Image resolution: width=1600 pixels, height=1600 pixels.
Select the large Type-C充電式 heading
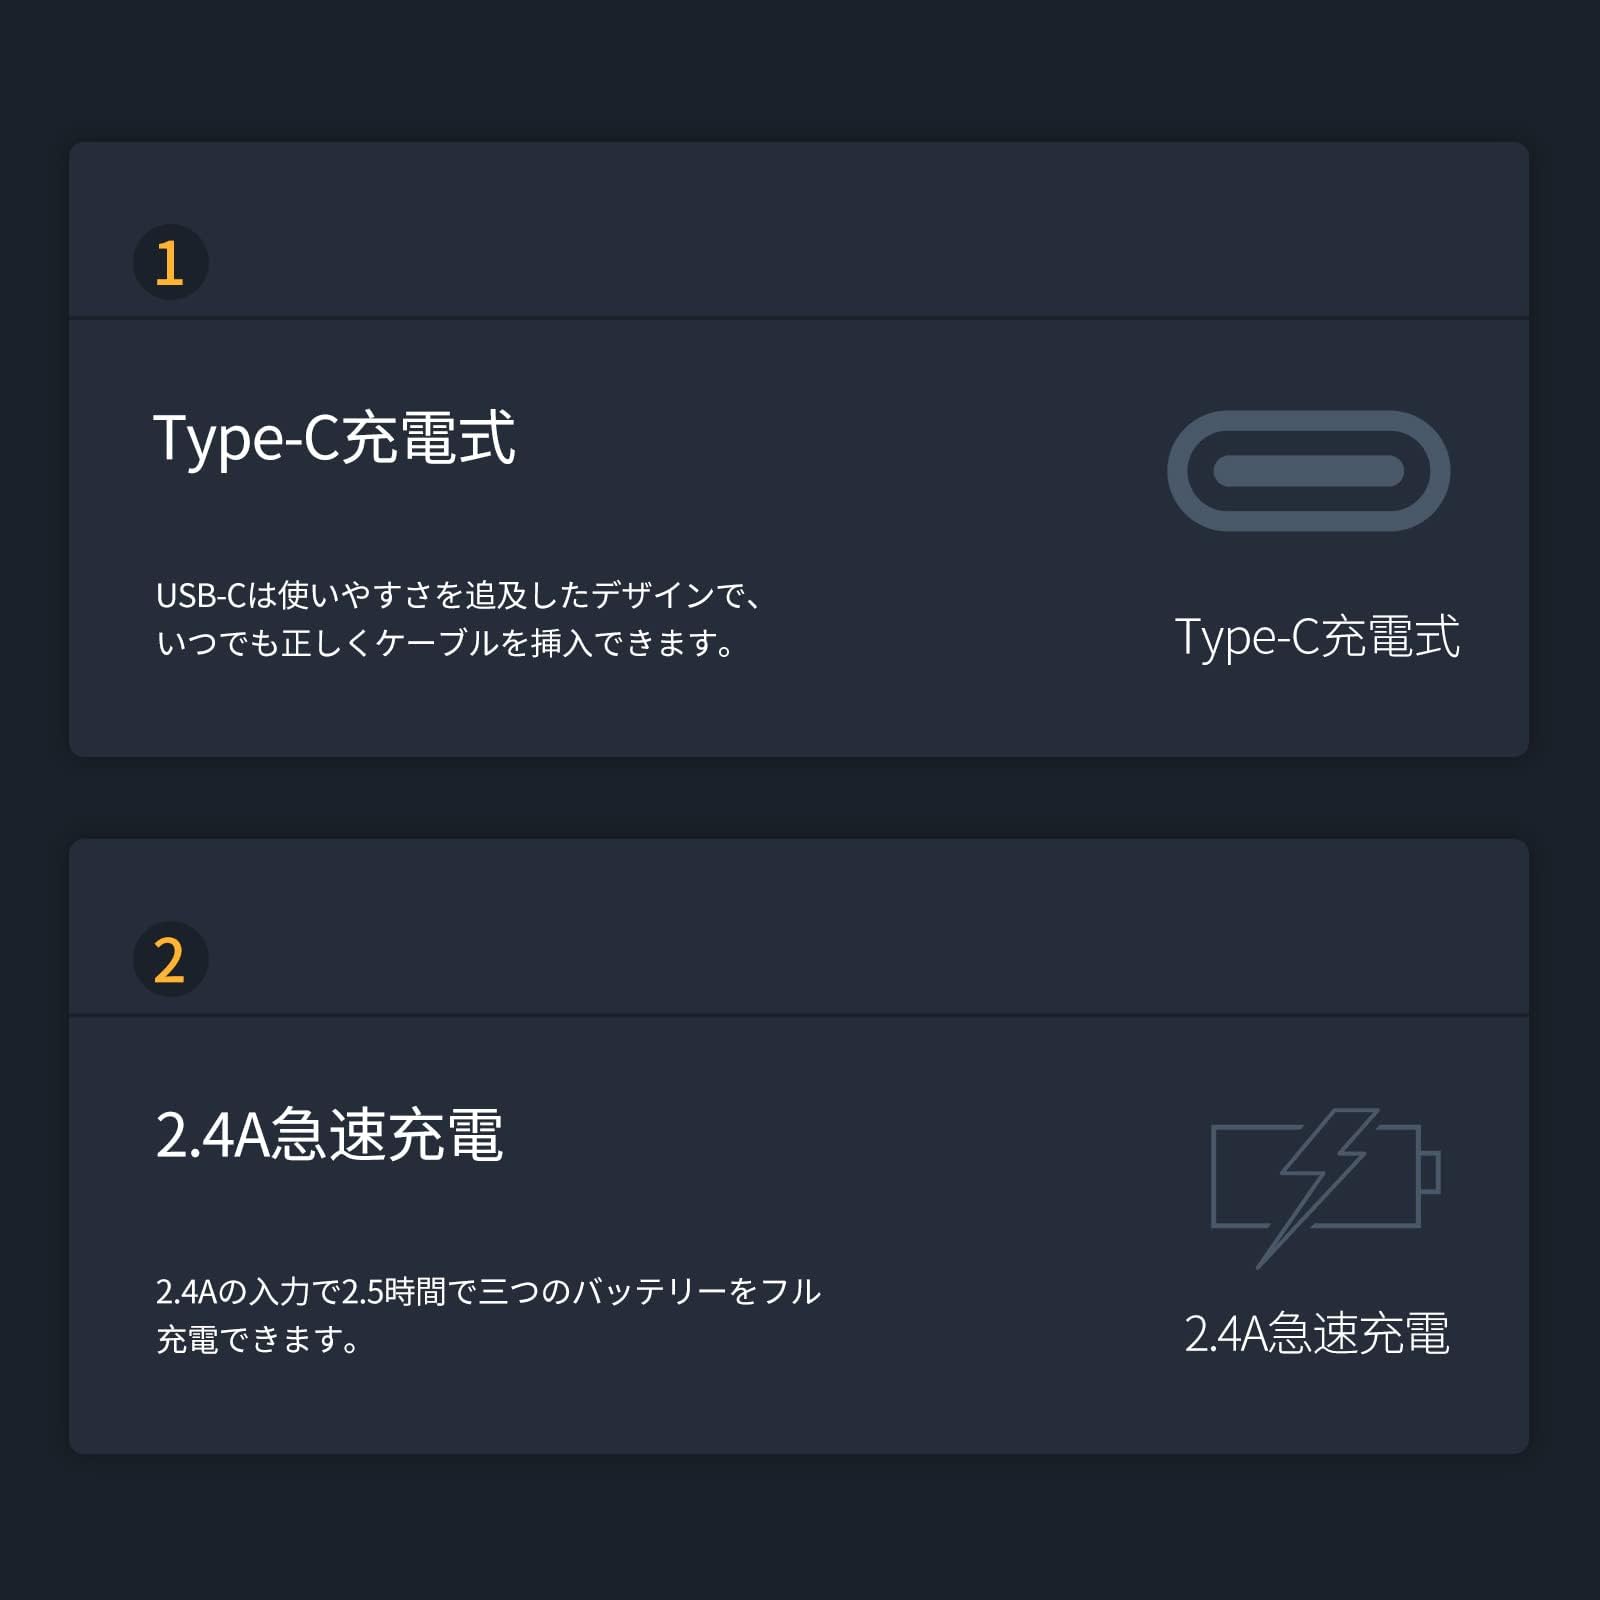[334, 438]
